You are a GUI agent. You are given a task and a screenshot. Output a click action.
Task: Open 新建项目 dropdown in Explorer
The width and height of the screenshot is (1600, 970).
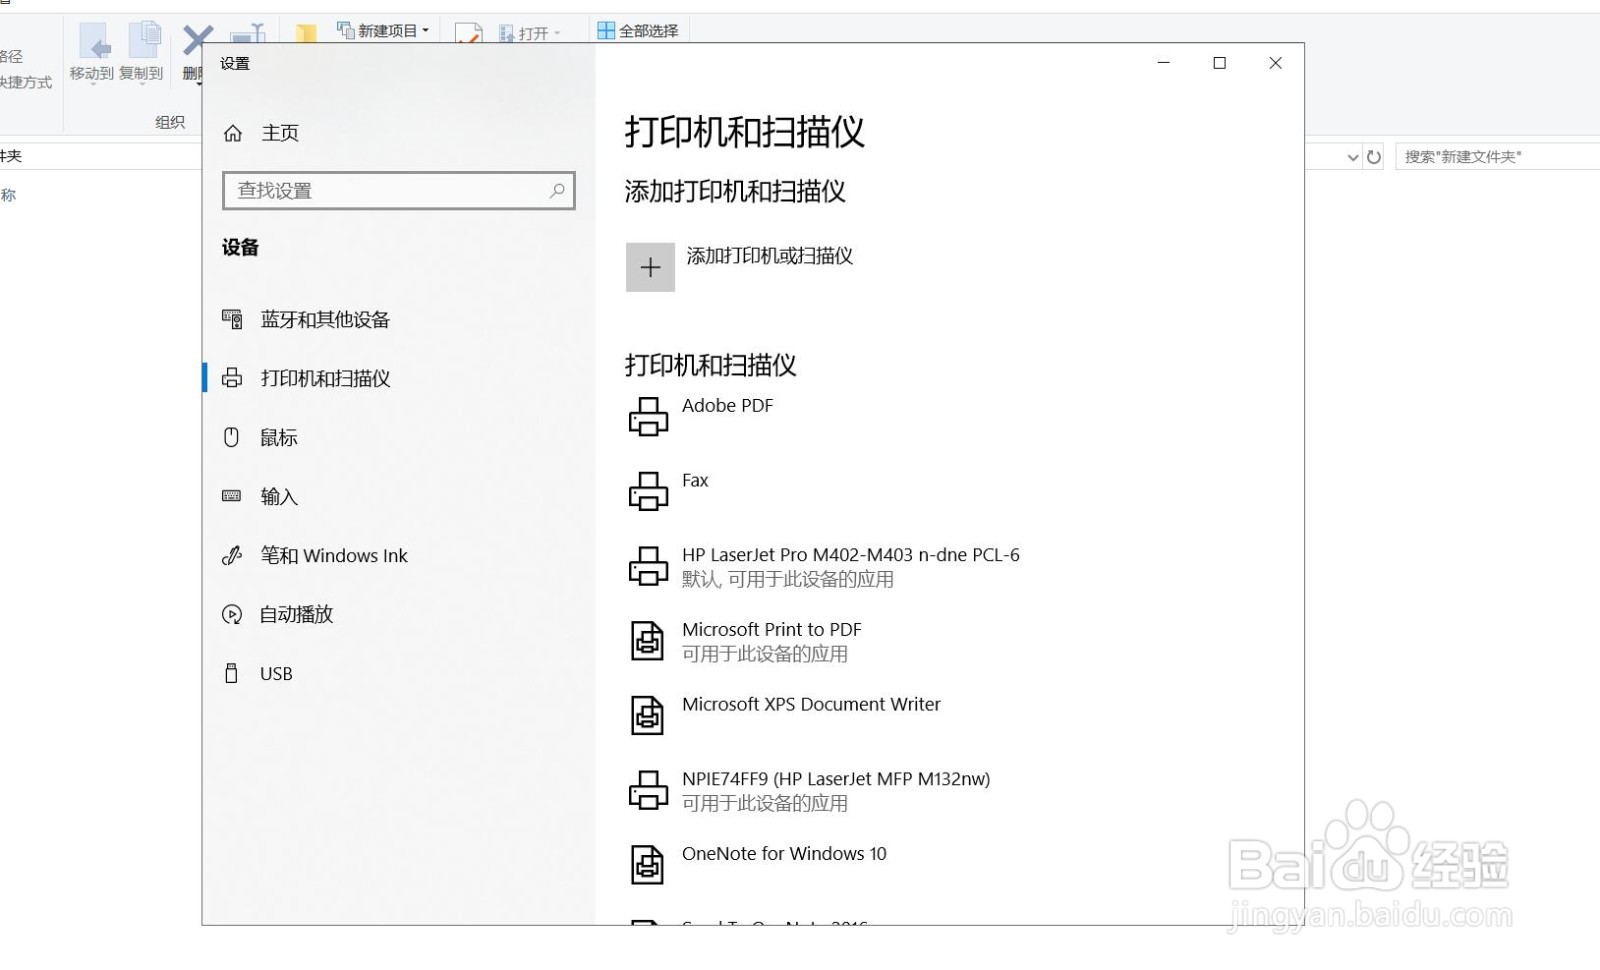(384, 31)
